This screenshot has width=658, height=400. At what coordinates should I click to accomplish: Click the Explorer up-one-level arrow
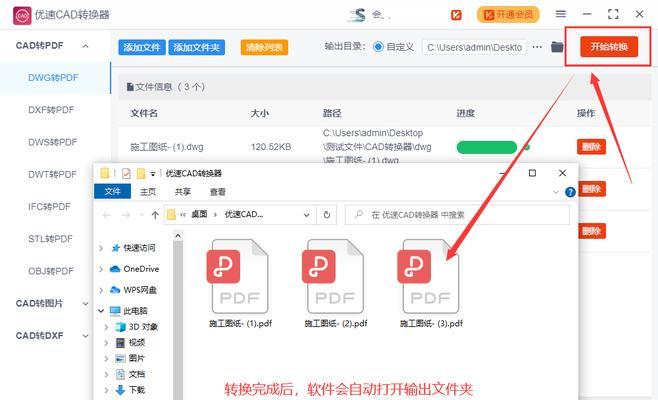(x=155, y=215)
